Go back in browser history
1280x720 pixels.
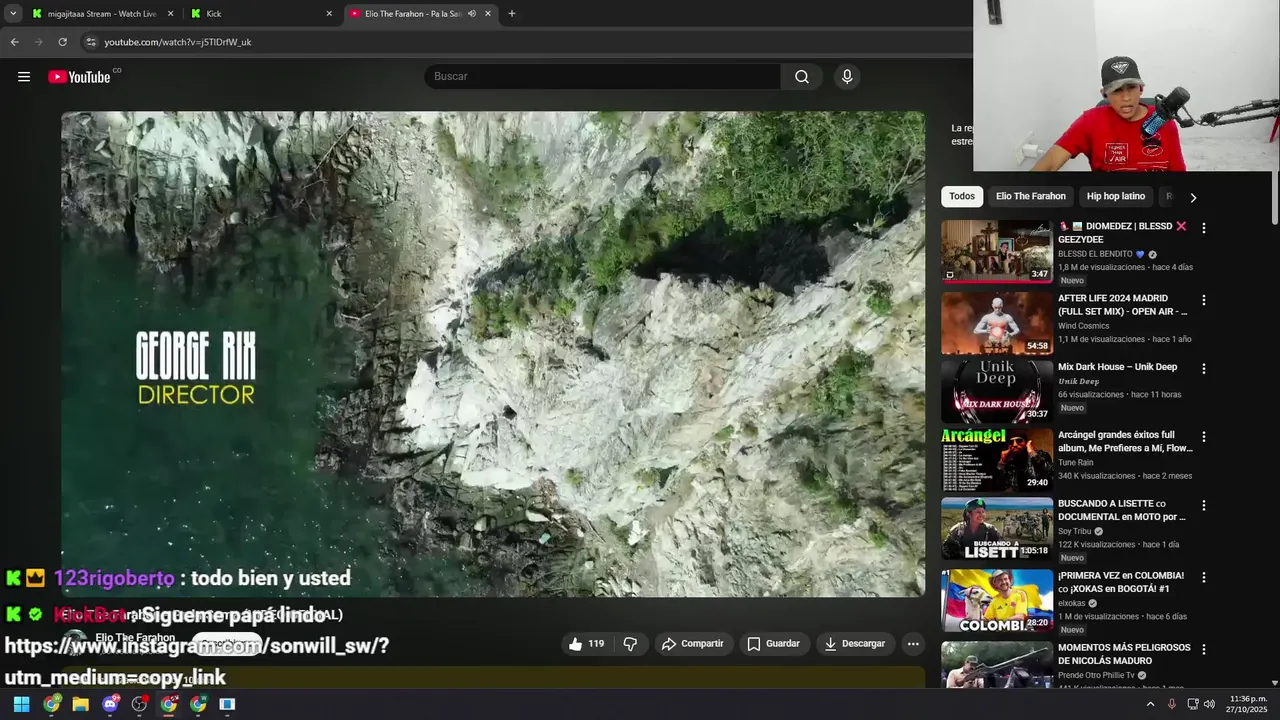click(x=14, y=42)
